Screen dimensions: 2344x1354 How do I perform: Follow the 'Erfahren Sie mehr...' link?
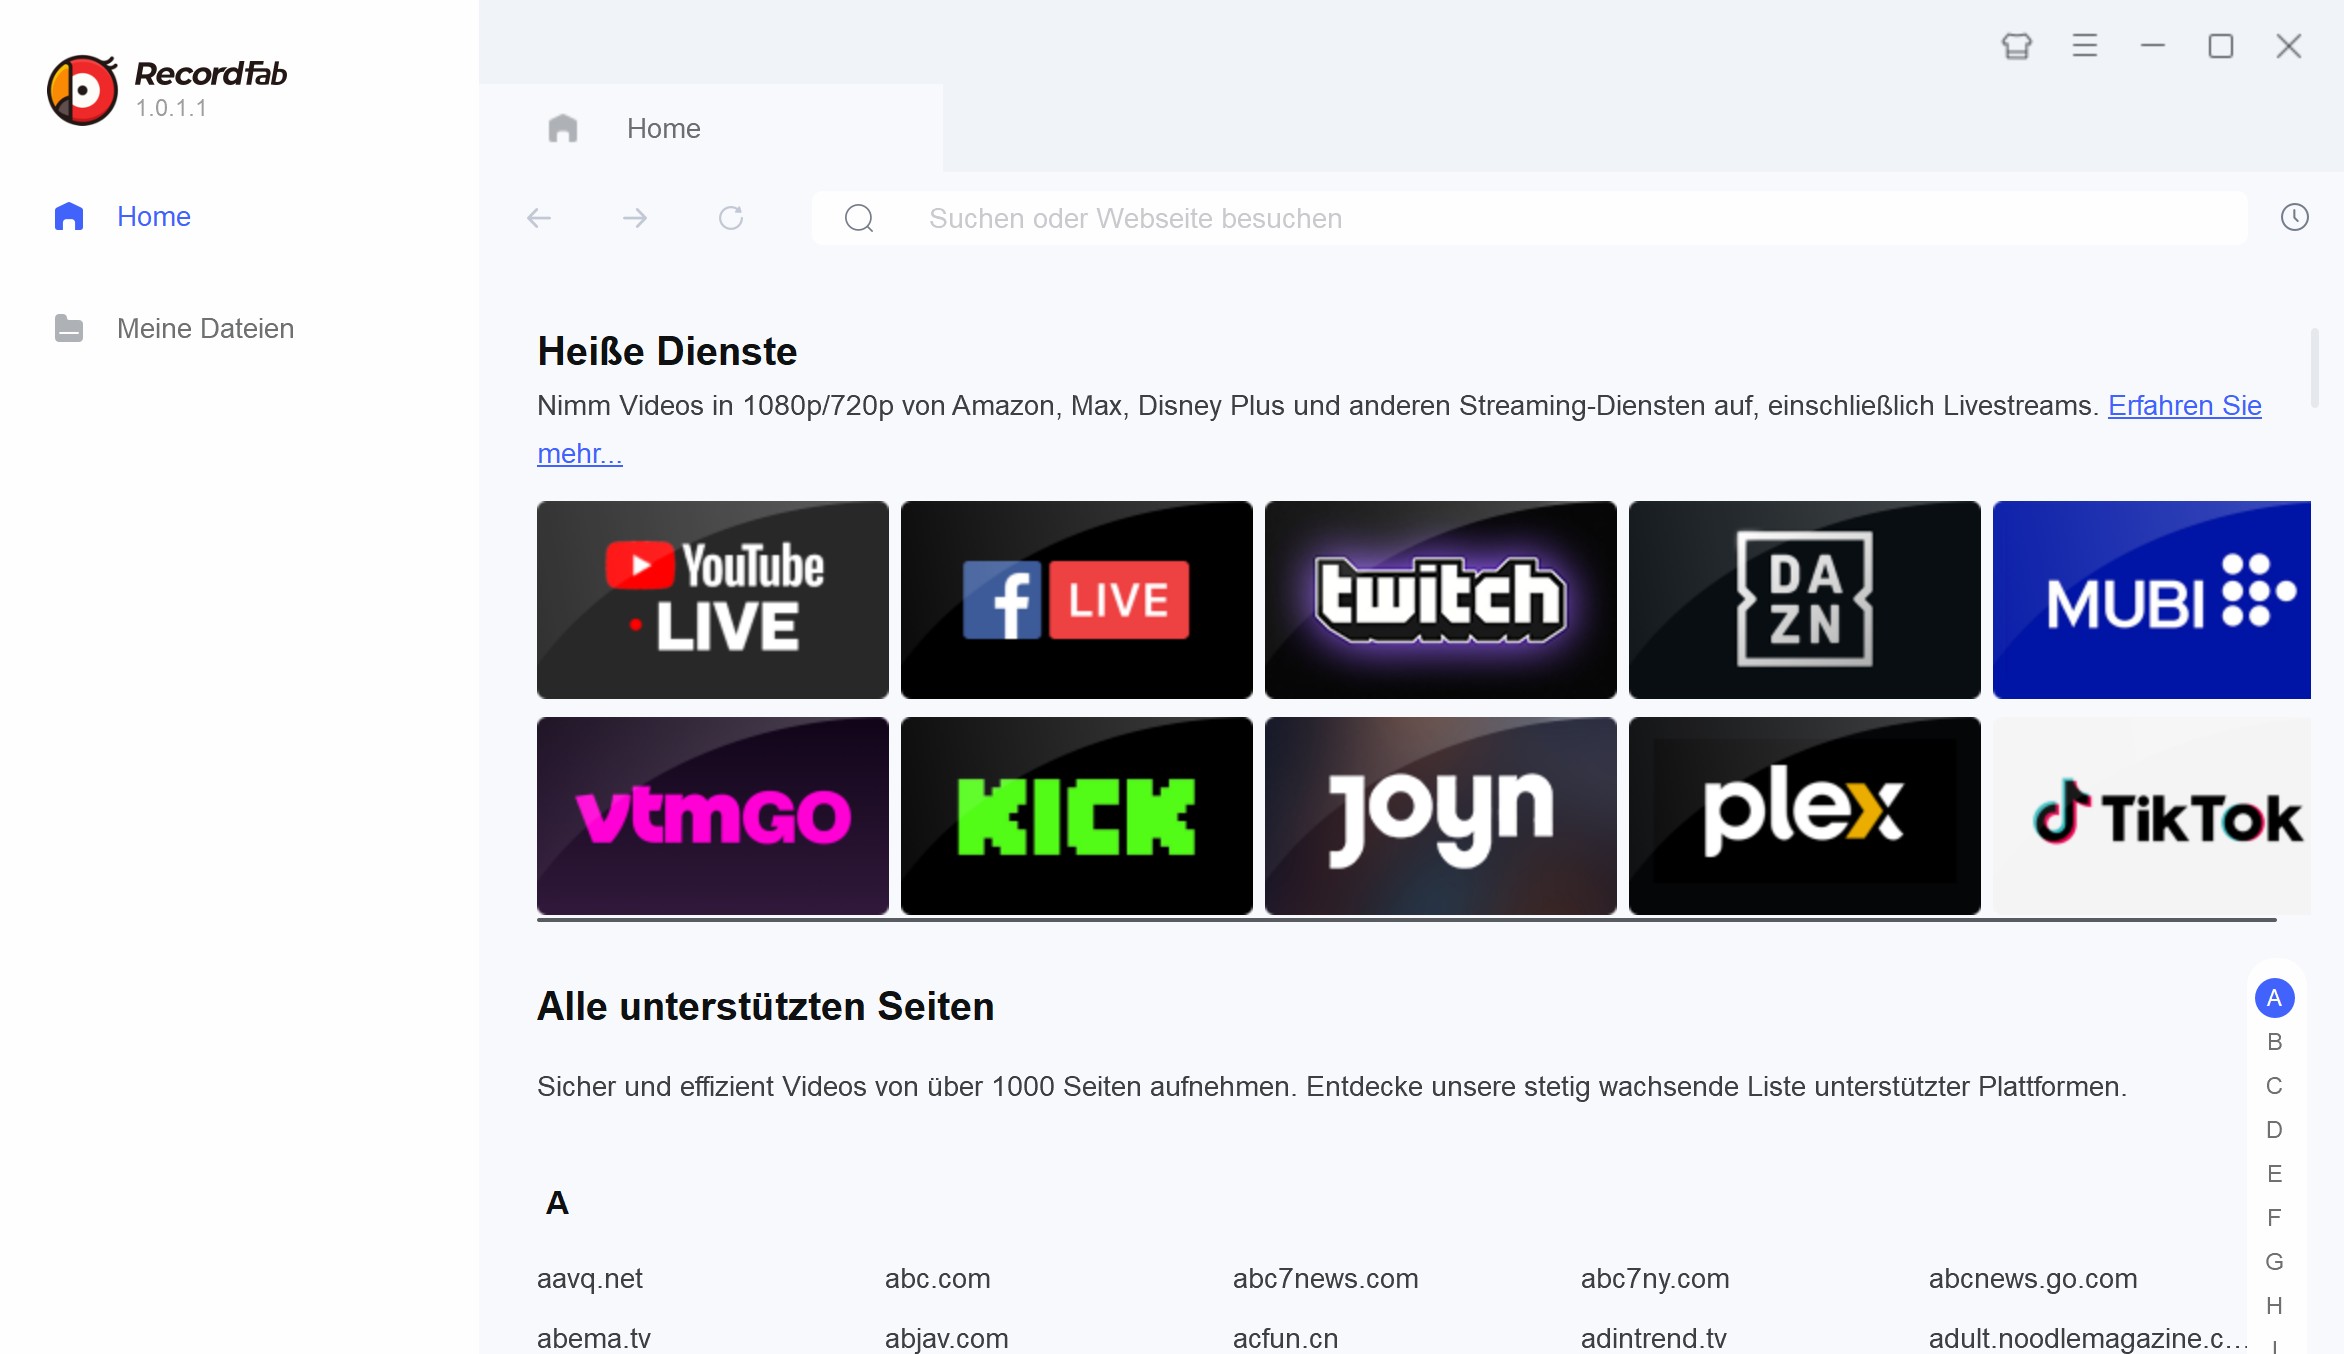click(2184, 405)
